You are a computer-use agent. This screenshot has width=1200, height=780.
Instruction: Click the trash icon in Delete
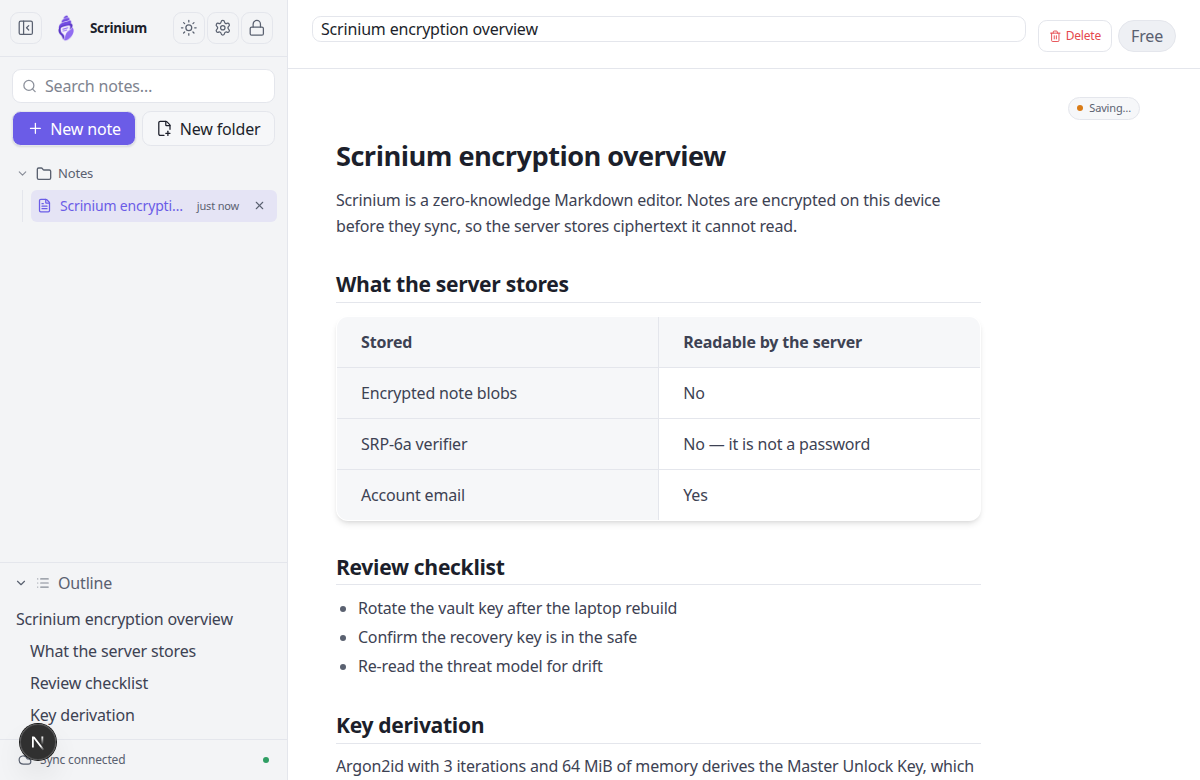(x=1055, y=36)
